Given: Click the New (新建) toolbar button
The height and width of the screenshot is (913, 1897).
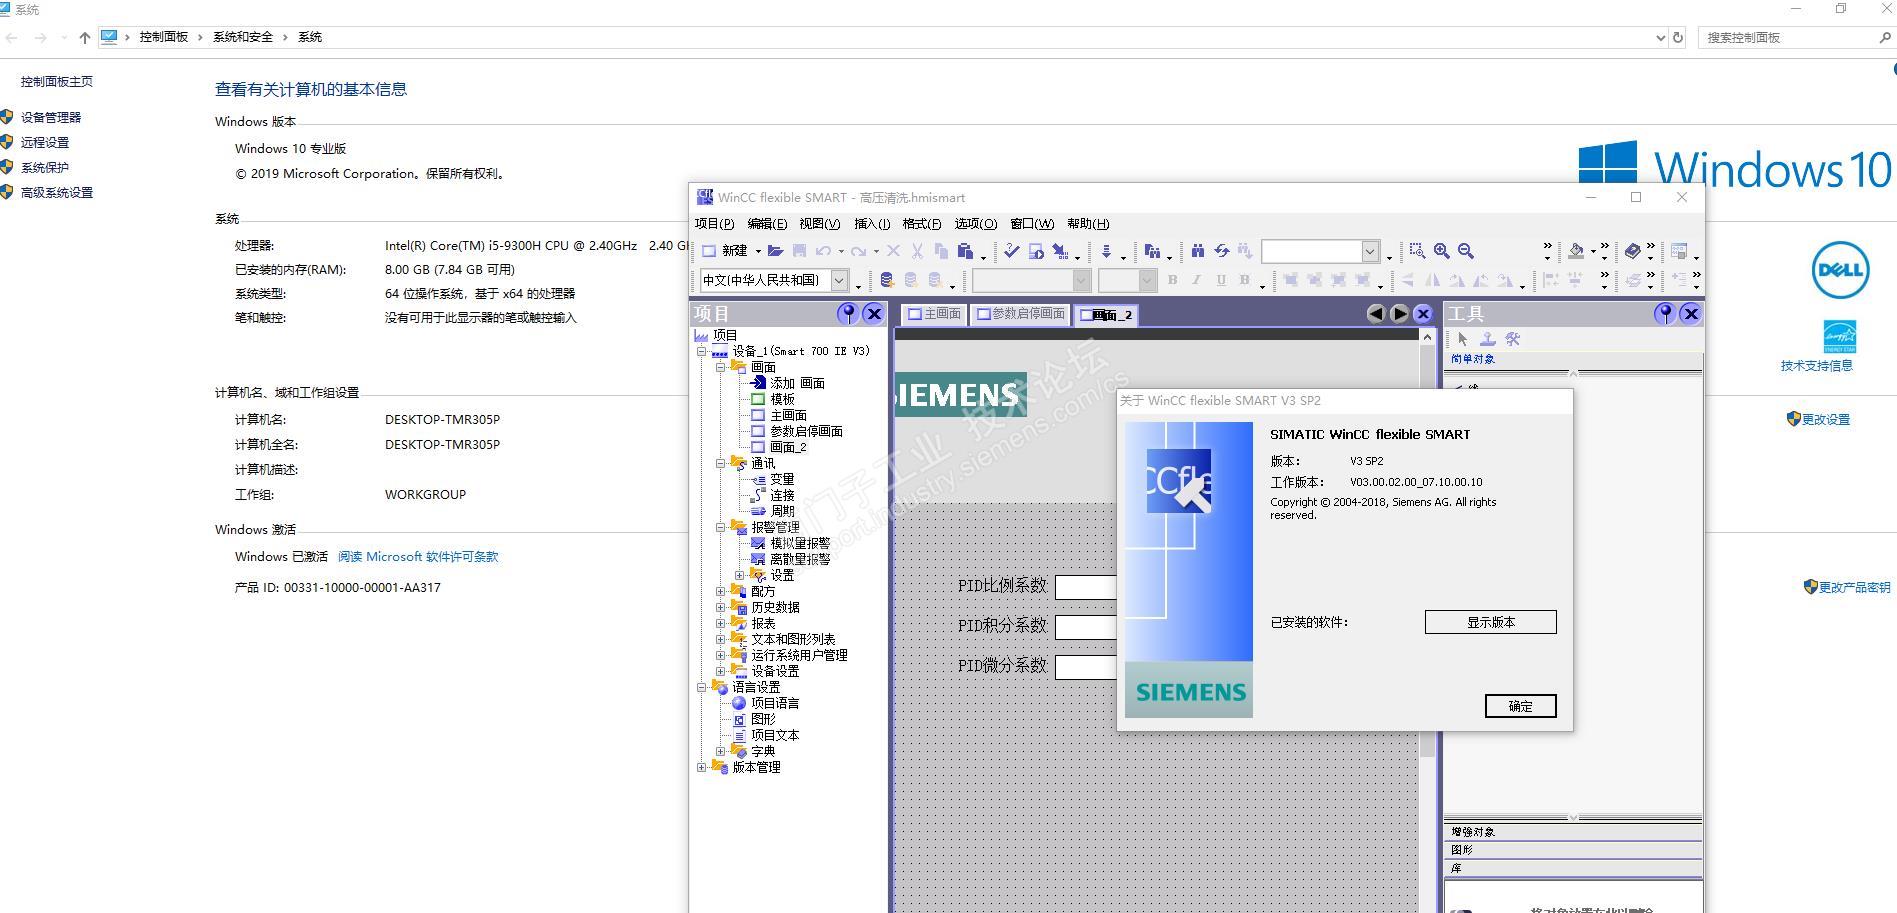Looking at the screenshot, I should (727, 251).
